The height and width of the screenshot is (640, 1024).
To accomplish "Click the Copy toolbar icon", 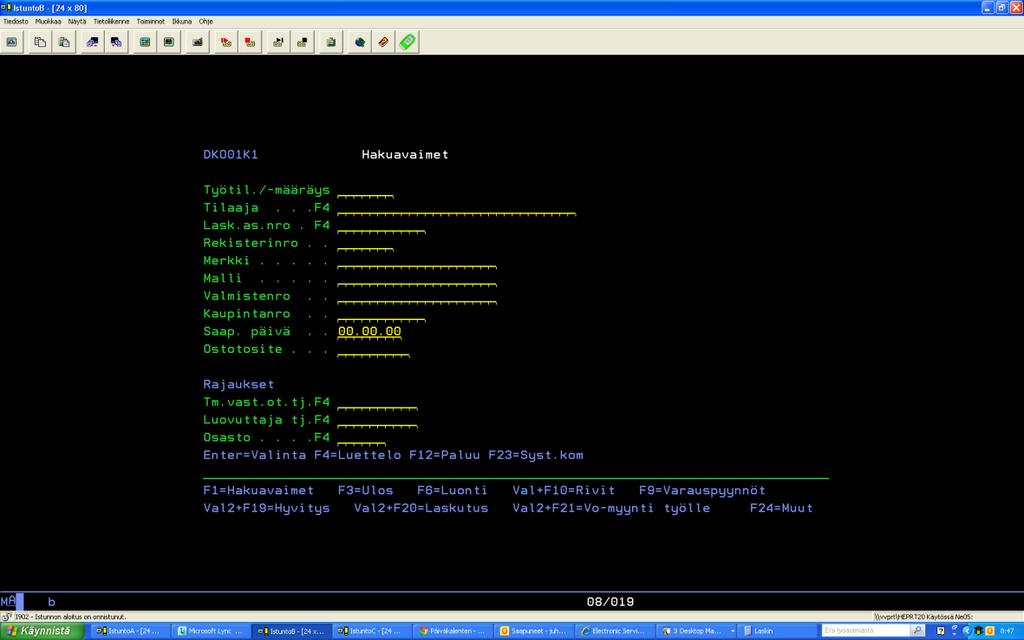I will (40, 42).
